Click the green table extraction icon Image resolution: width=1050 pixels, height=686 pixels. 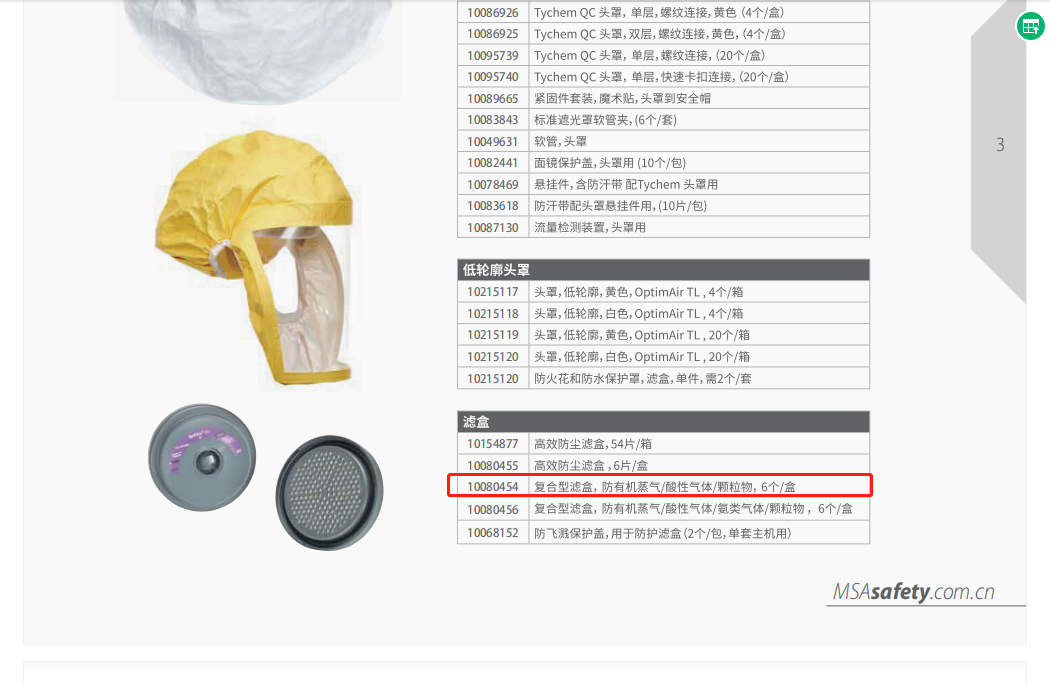pos(1031,27)
